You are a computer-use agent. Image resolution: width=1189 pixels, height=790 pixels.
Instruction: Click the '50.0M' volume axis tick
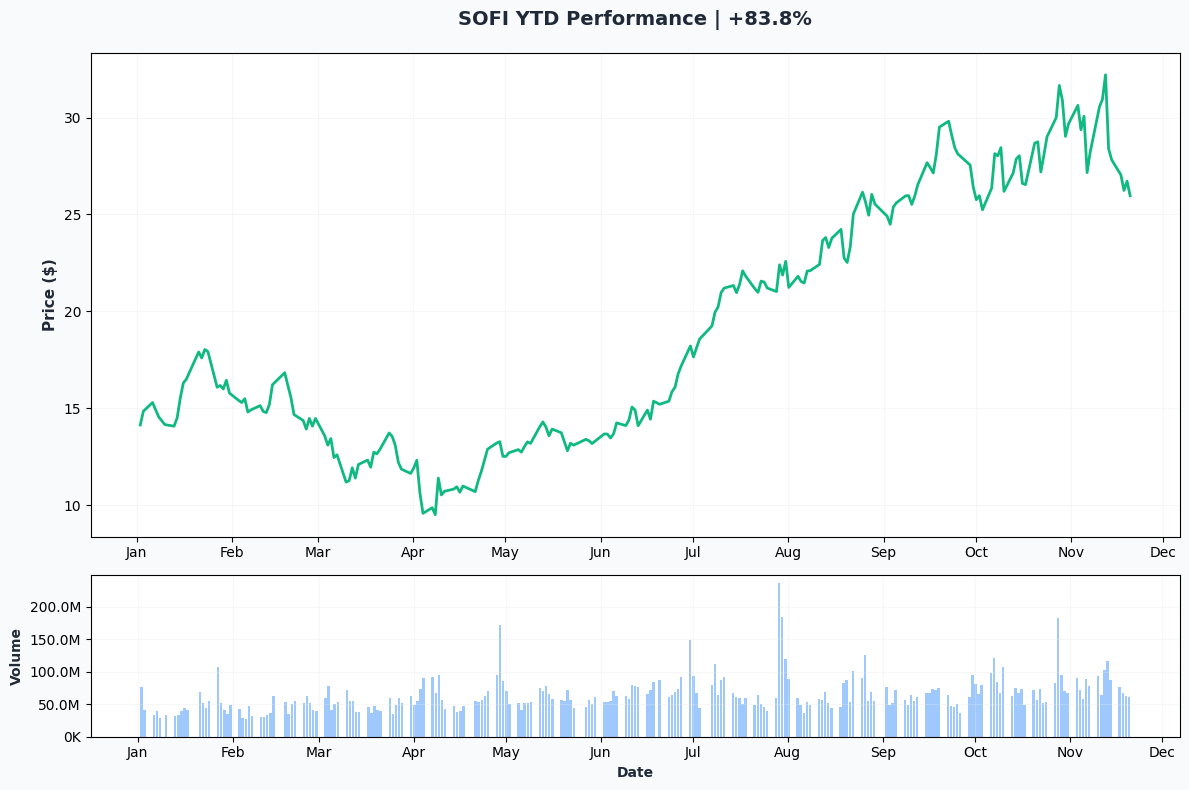click(59, 705)
